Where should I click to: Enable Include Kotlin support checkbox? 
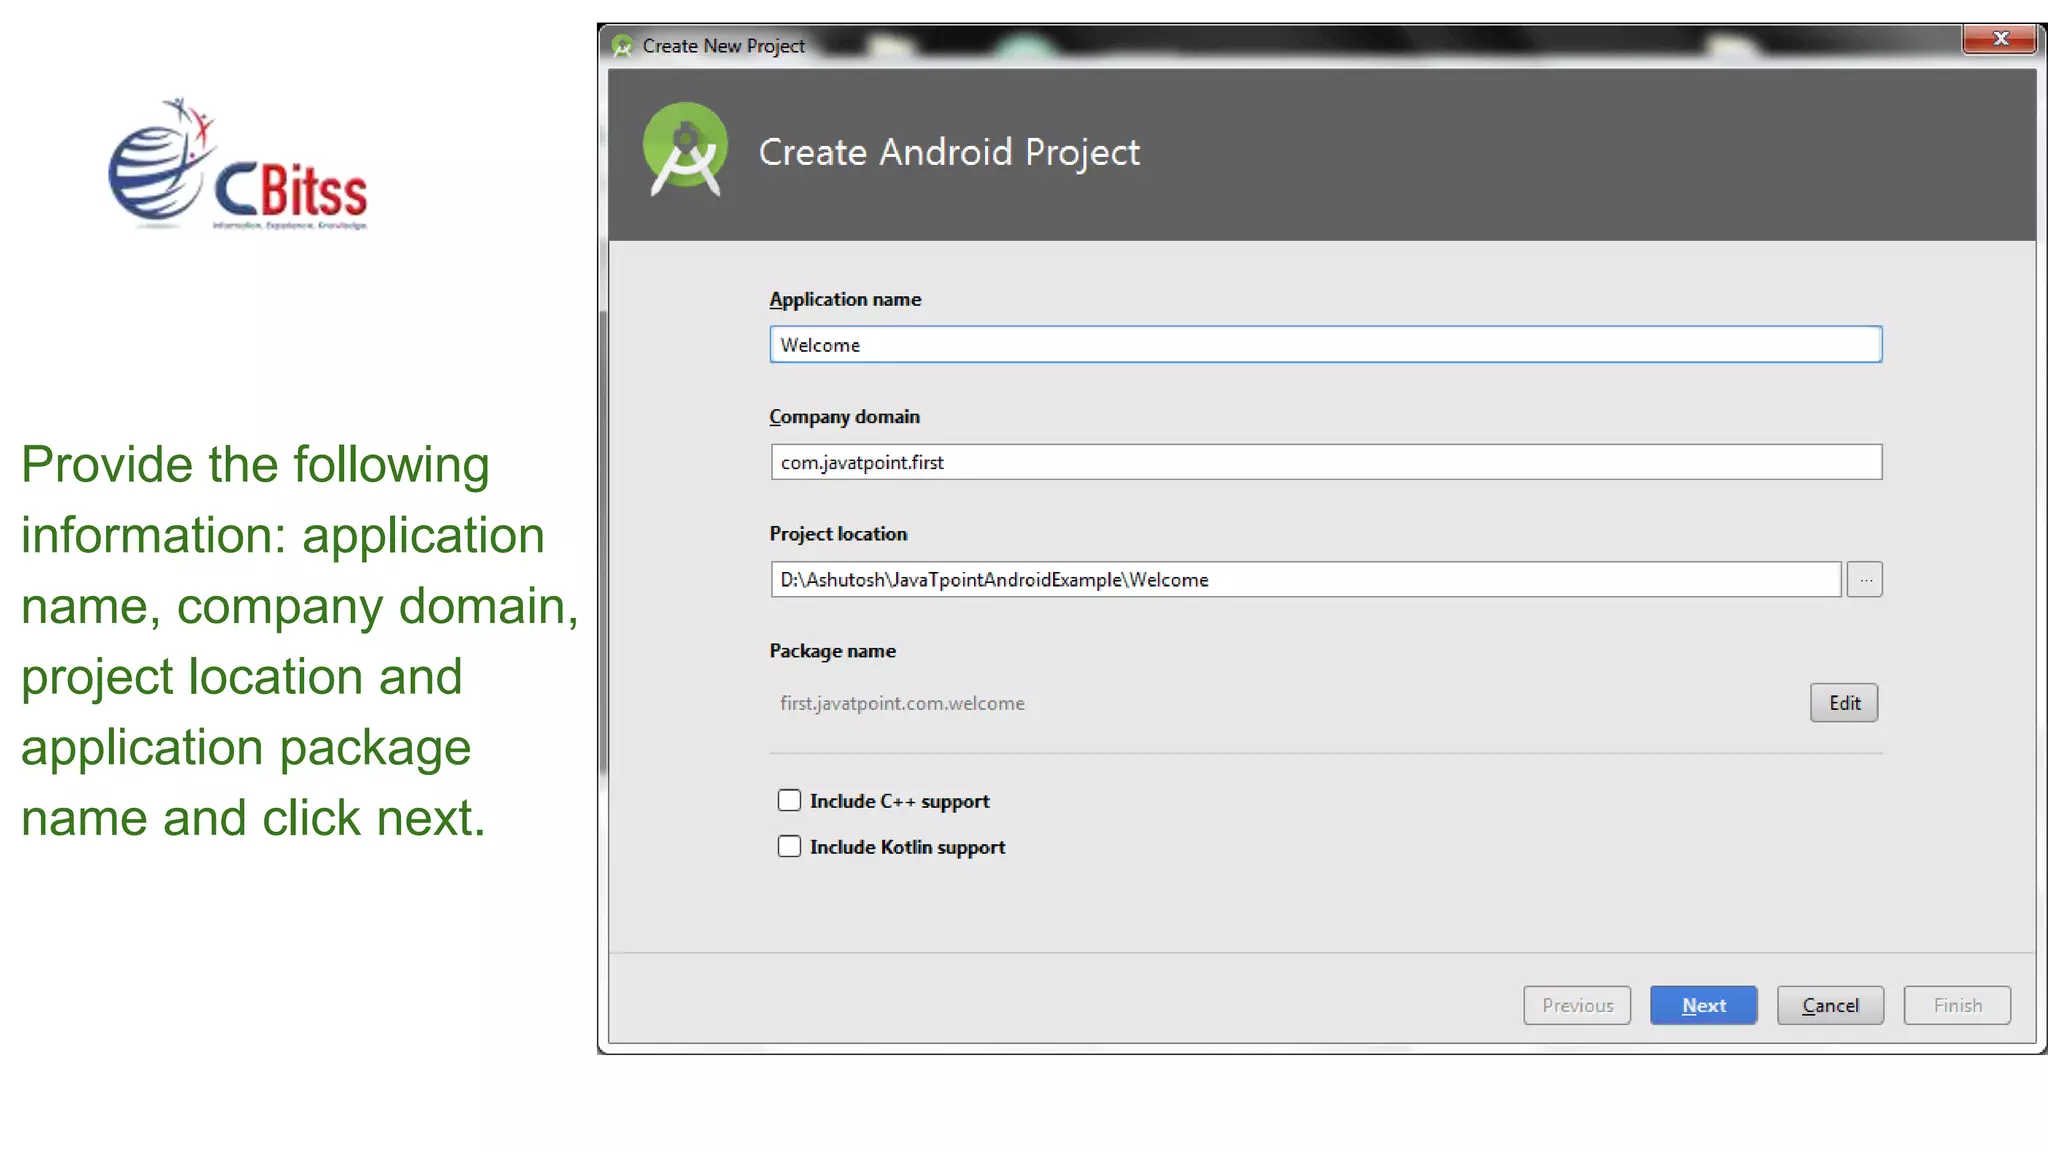789,847
